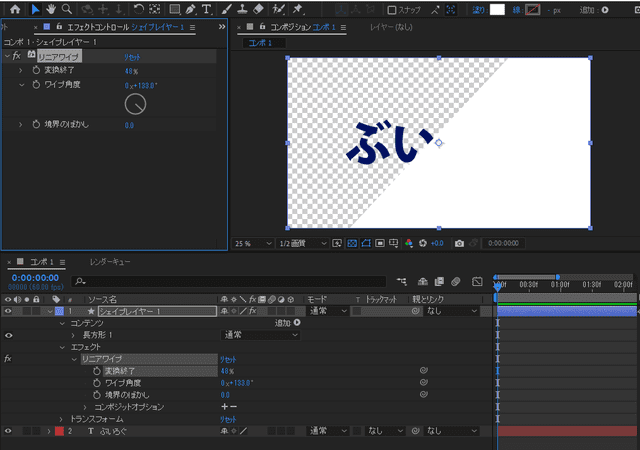
Task: Select the Type (T) tool
Action: point(207,9)
